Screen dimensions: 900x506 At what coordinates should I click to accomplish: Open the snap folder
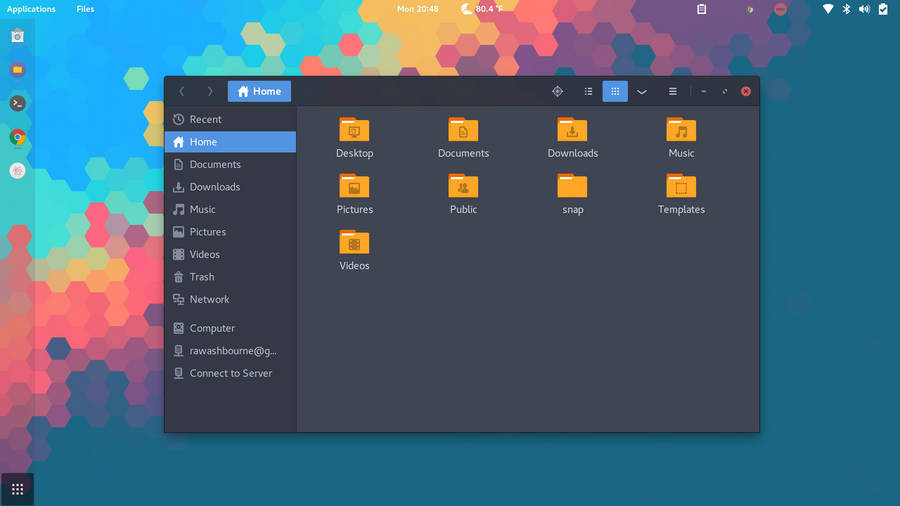tap(572, 187)
